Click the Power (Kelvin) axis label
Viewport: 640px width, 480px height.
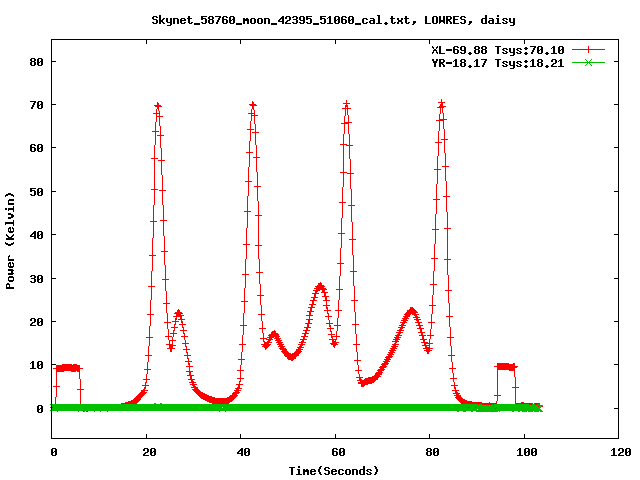(10, 240)
